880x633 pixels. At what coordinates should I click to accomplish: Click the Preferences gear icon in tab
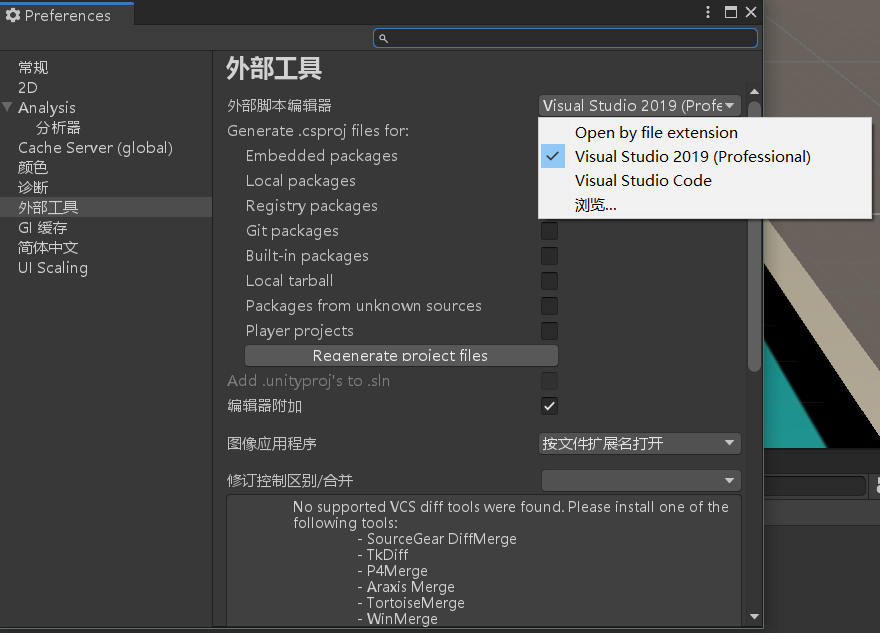tap(12, 15)
